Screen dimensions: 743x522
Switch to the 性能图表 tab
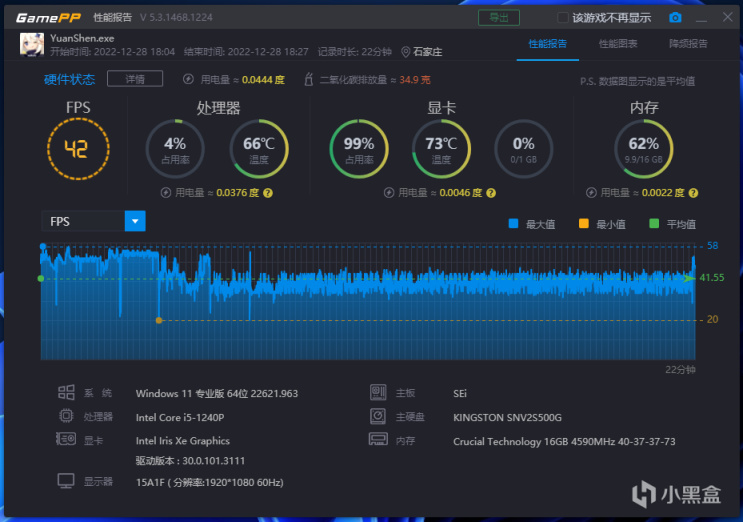[618, 44]
